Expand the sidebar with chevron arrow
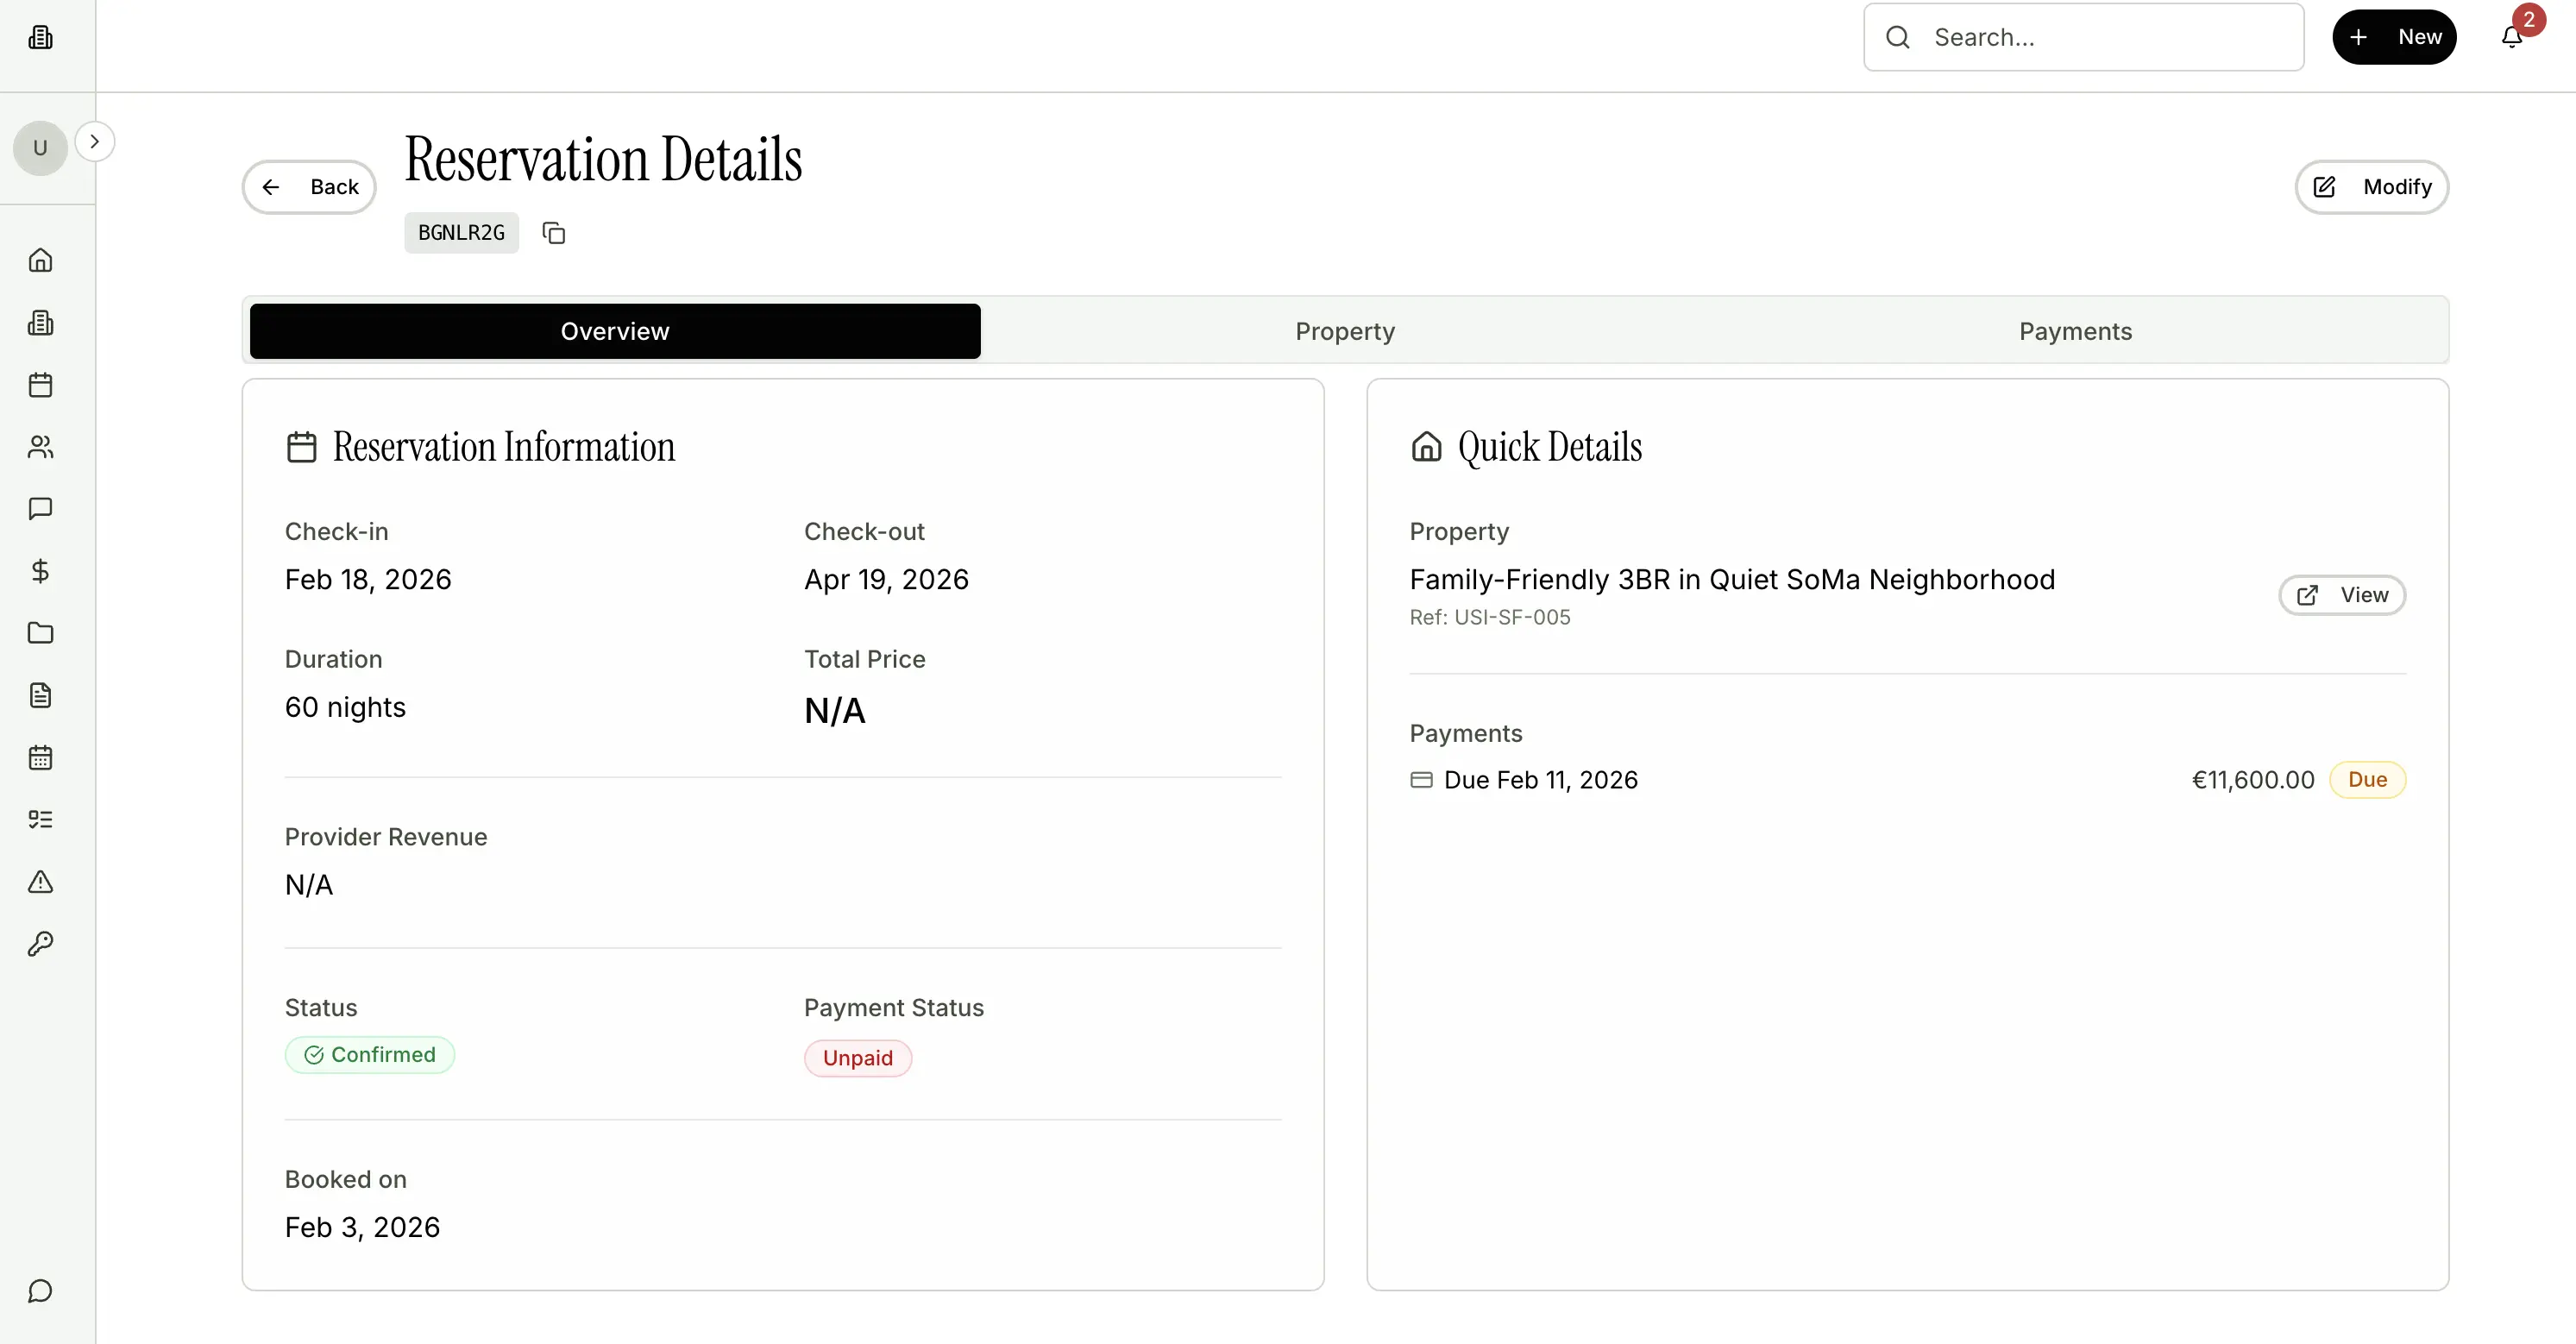The image size is (2576, 1344). pyautogui.click(x=95, y=142)
